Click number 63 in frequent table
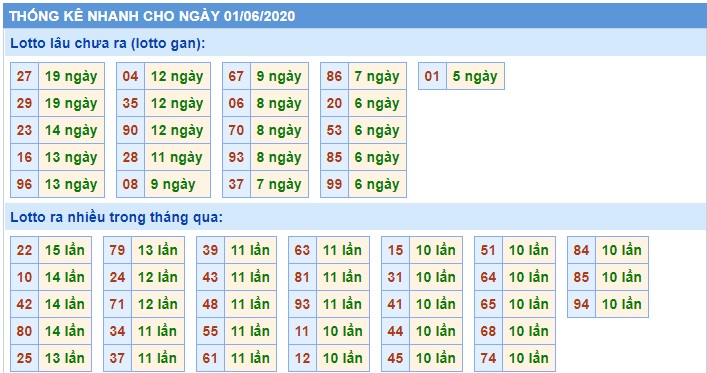The width and height of the screenshot is (707, 373). point(303,250)
